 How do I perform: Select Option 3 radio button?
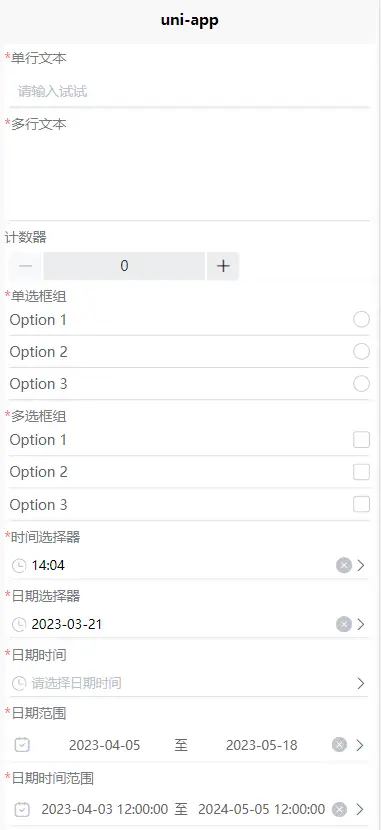point(361,384)
